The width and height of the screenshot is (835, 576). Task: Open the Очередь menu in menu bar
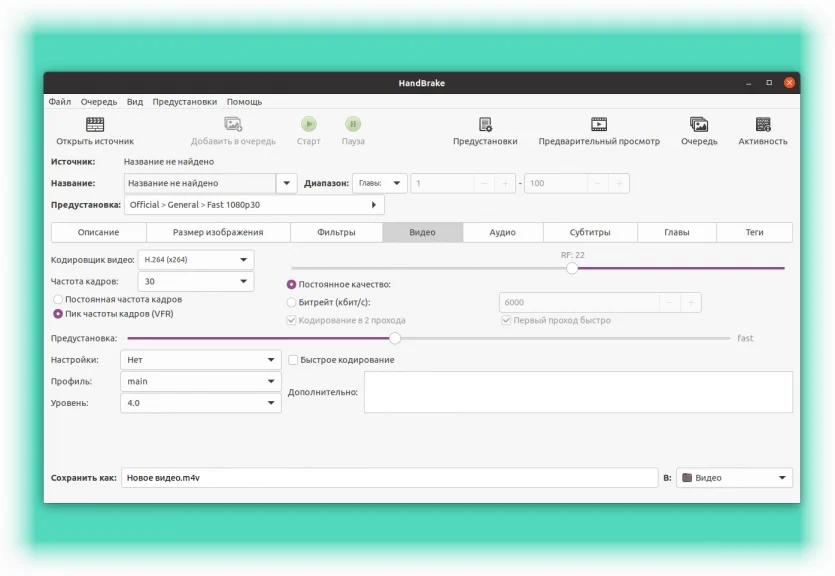pos(99,102)
